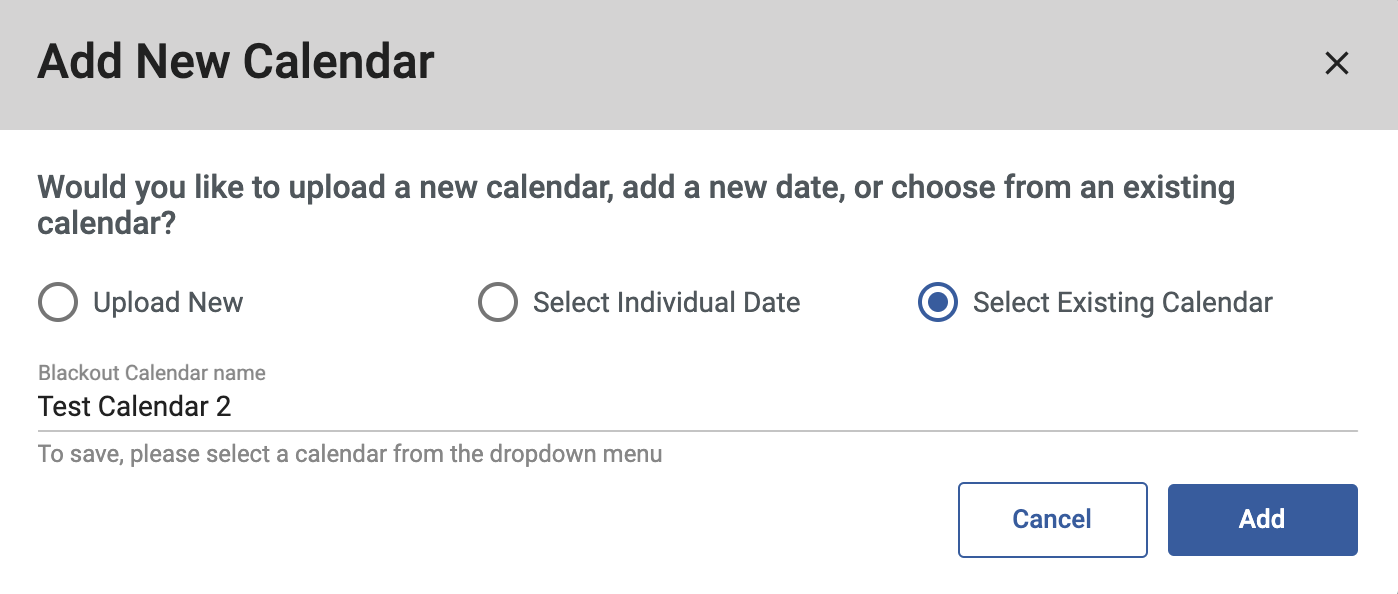This screenshot has width=1398, height=594.
Task: Click the 'Upload New' option label
Action: (168, 303)
